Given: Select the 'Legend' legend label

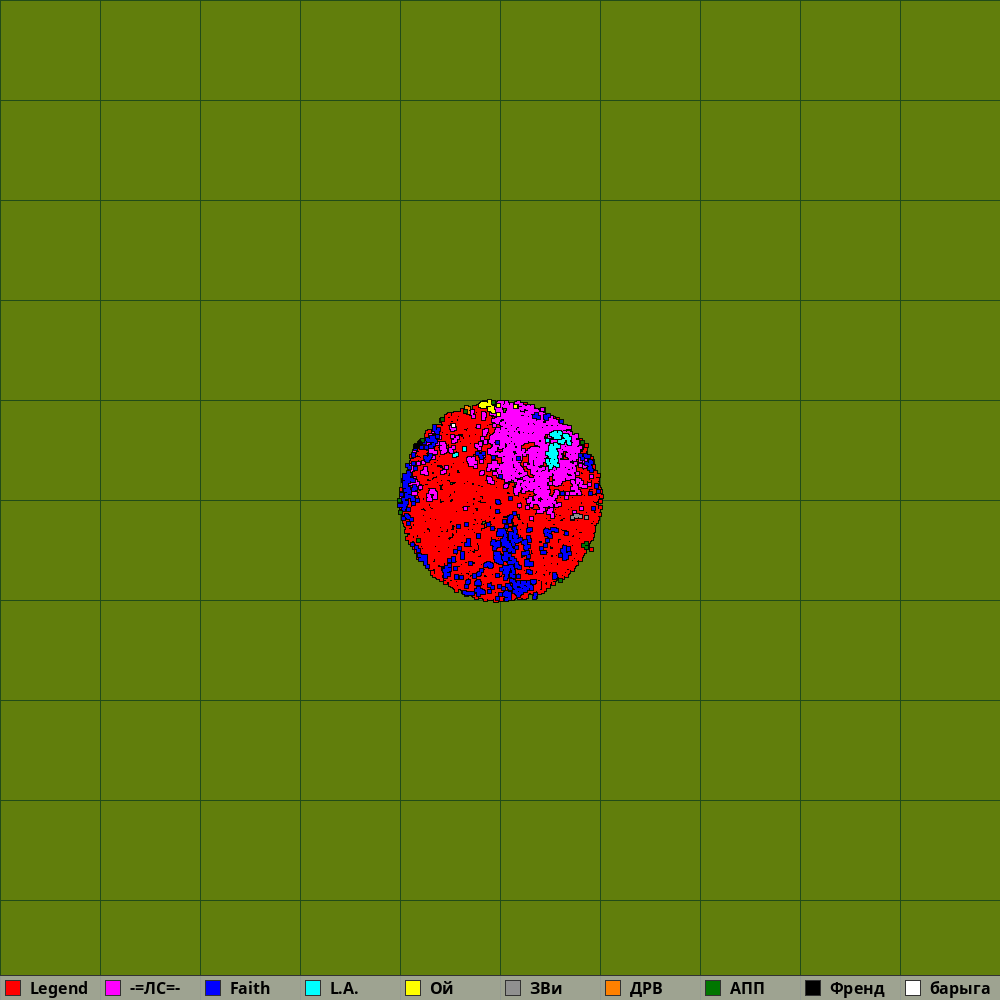Looking at the screenshot, I should click(x=59, y=989).
